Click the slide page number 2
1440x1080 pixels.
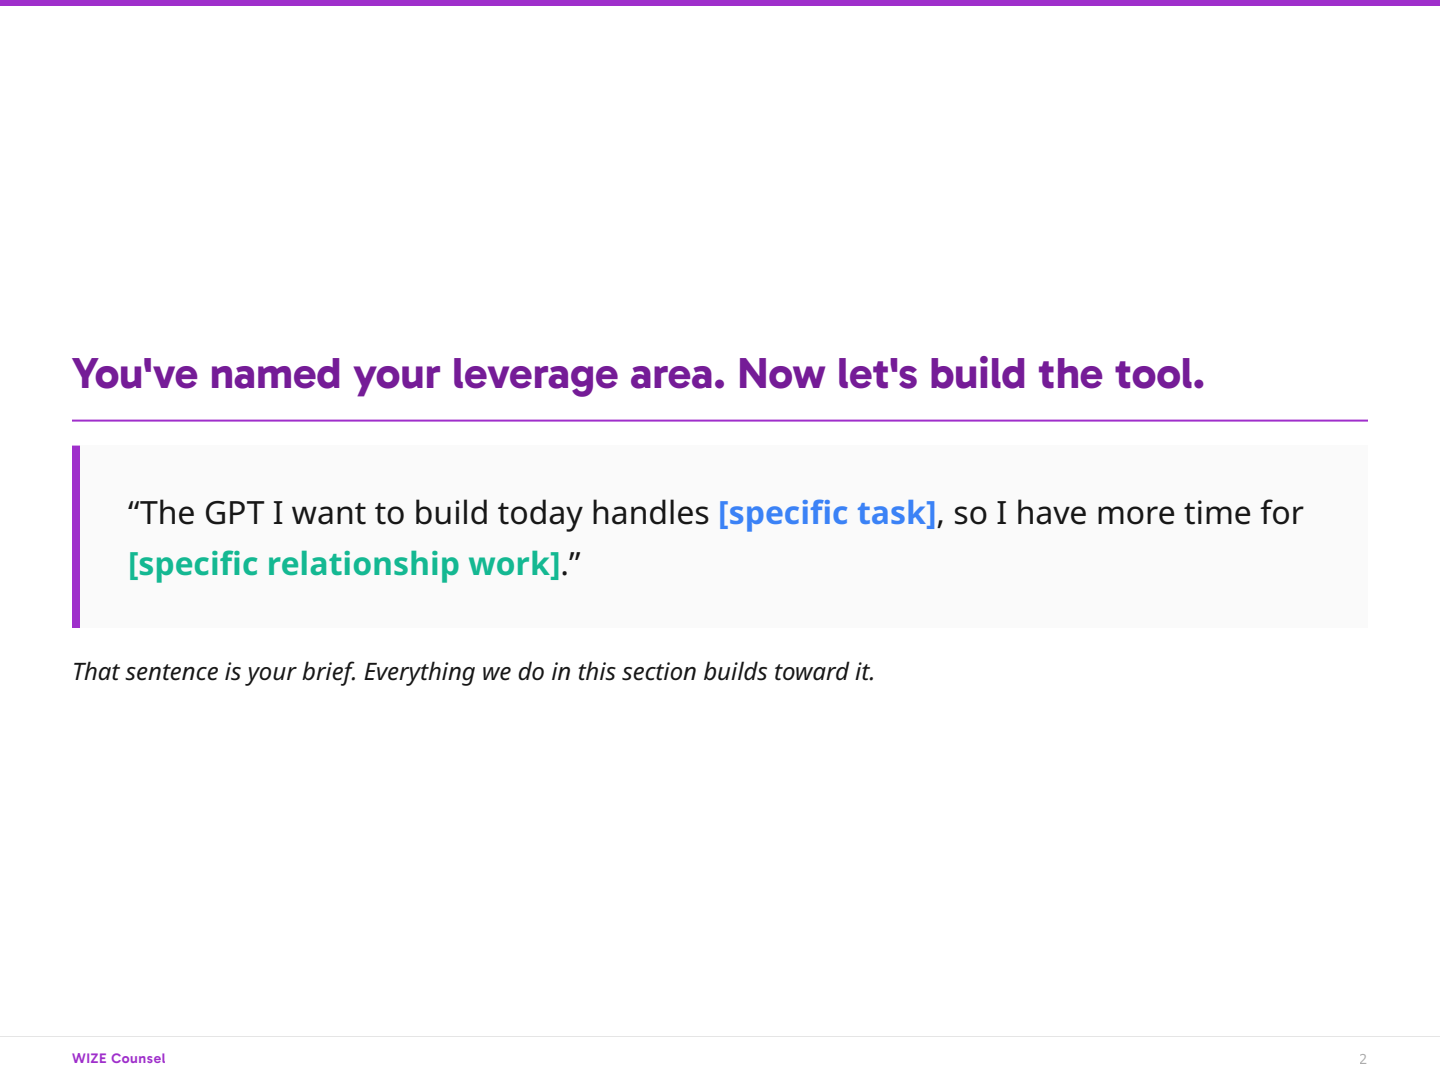1362,1059
